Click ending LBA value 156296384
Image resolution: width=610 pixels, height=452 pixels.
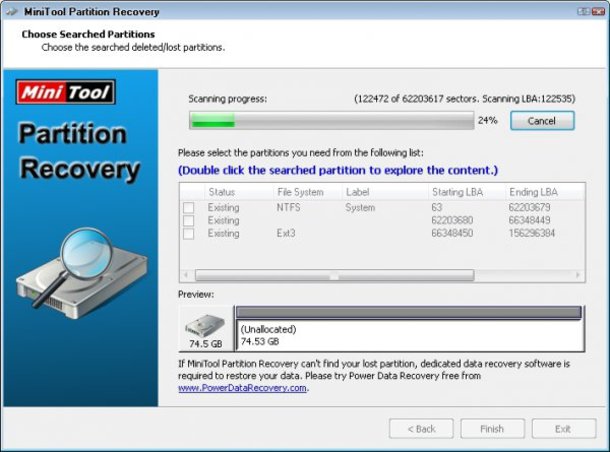click(532, 233)
